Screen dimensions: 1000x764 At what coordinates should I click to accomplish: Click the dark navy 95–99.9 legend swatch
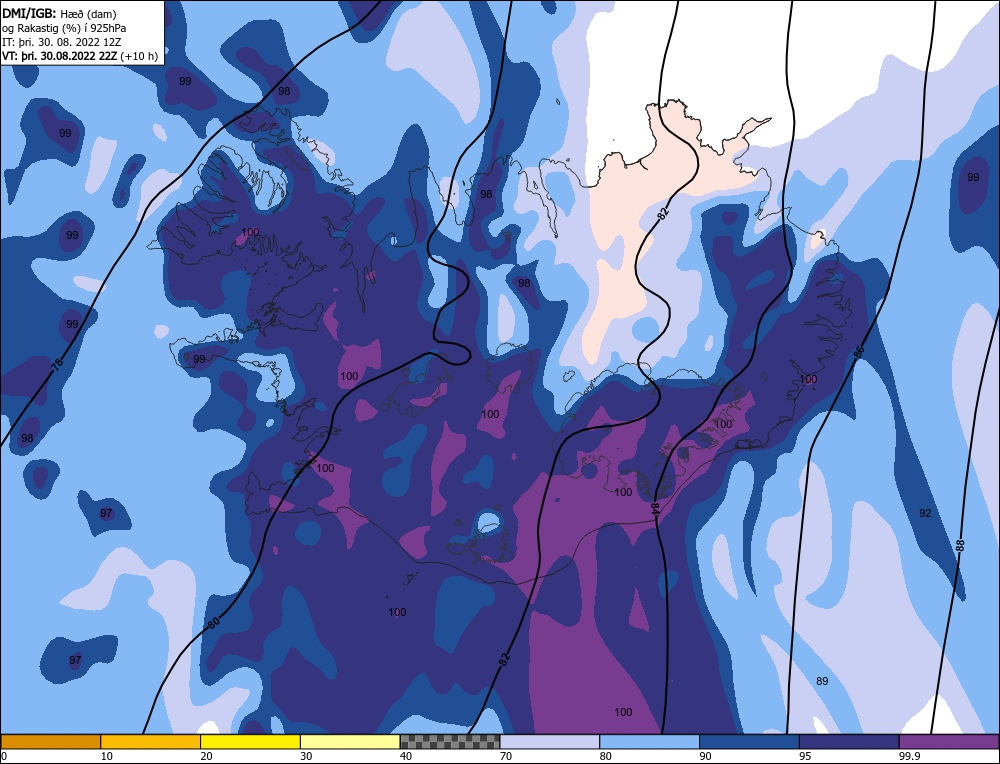(849, 741)
